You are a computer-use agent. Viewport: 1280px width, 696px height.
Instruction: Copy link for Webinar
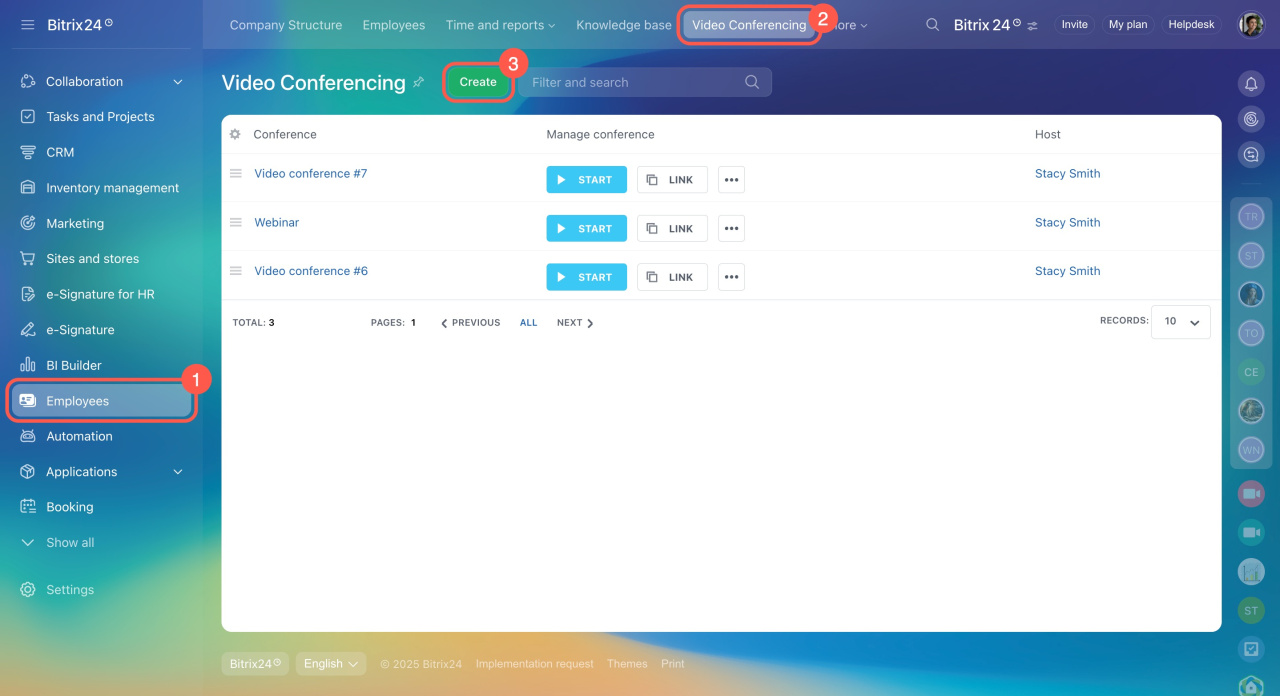[672, 228]
